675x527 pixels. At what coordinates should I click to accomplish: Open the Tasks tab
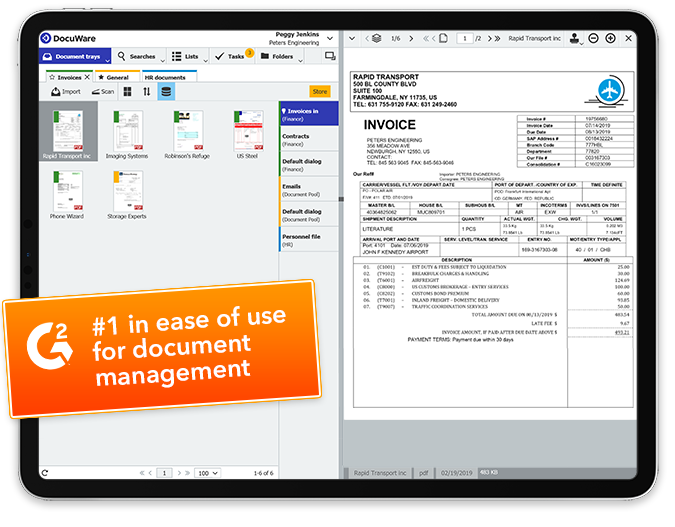click(x=229, y=56)
